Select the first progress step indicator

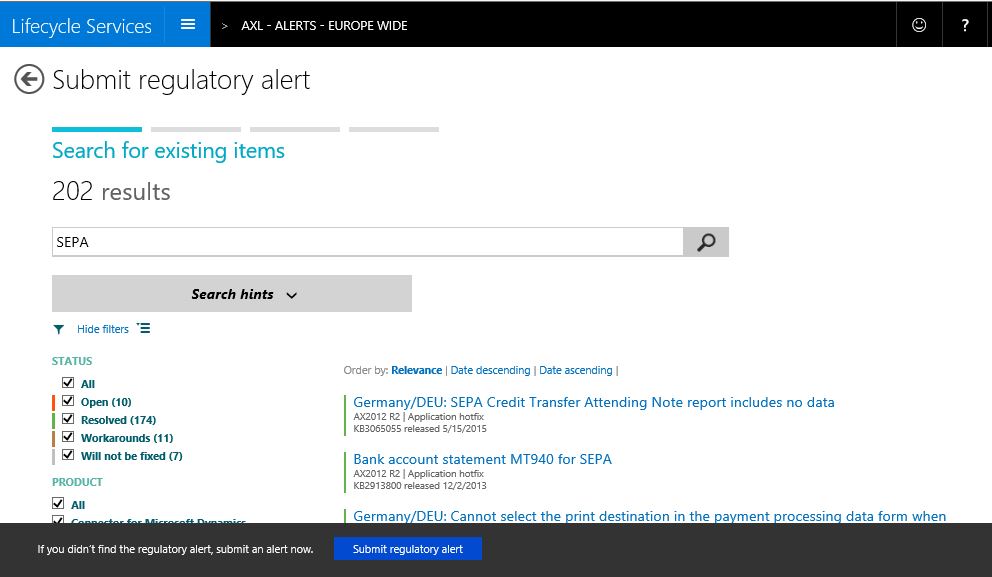pyautogui.click(x=96, y=130)
